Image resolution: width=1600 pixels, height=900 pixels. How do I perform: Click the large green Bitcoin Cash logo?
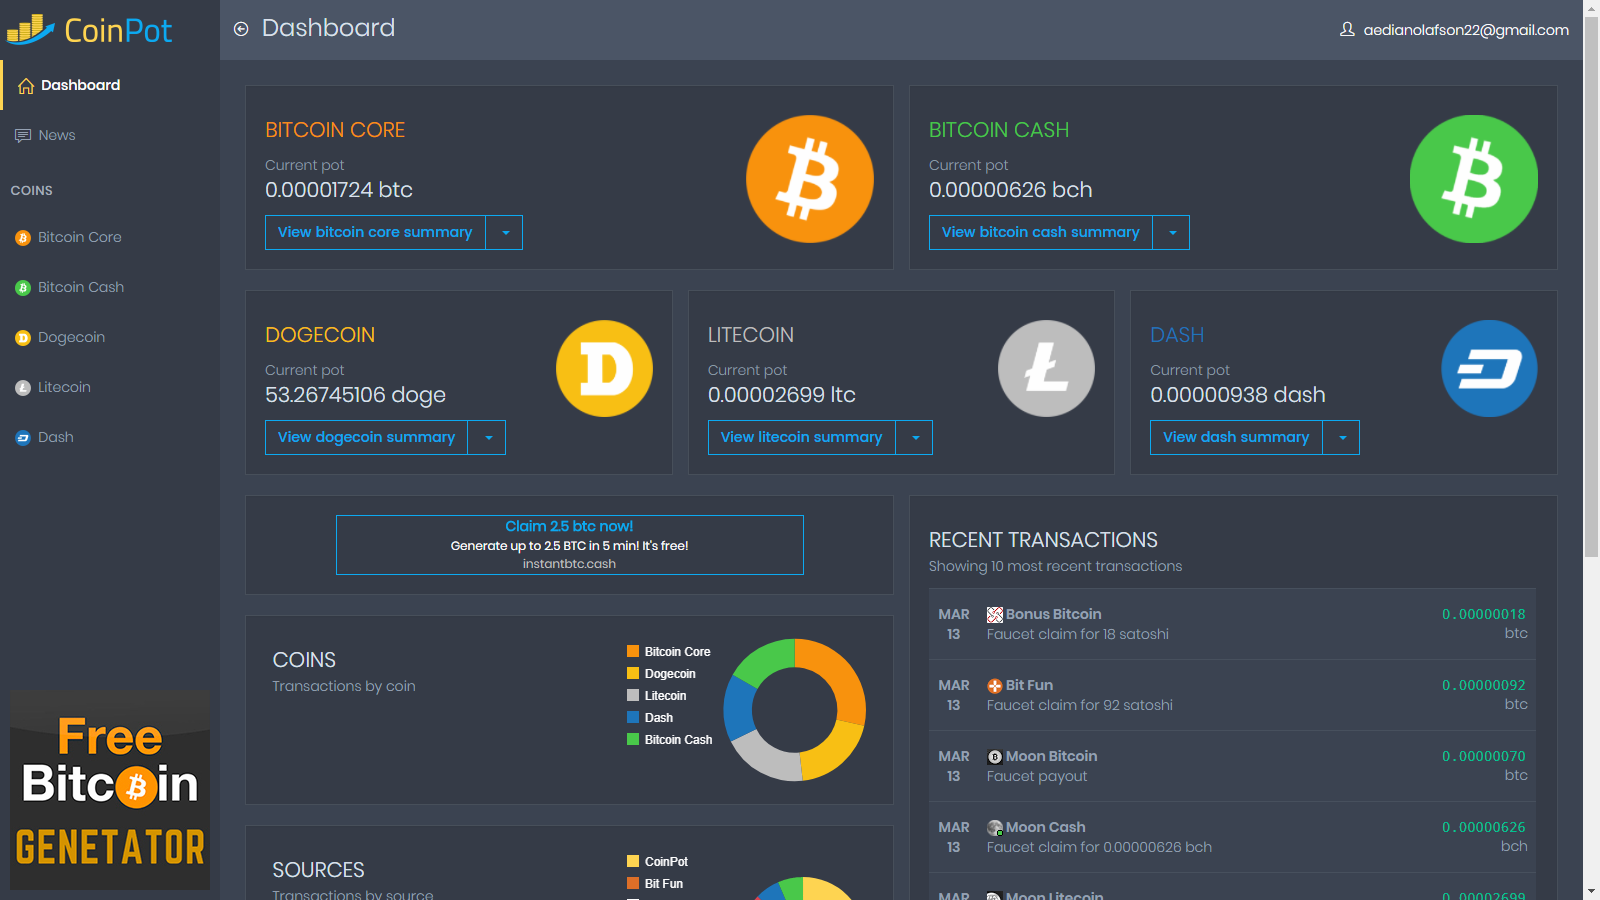tap(1474, 179)
